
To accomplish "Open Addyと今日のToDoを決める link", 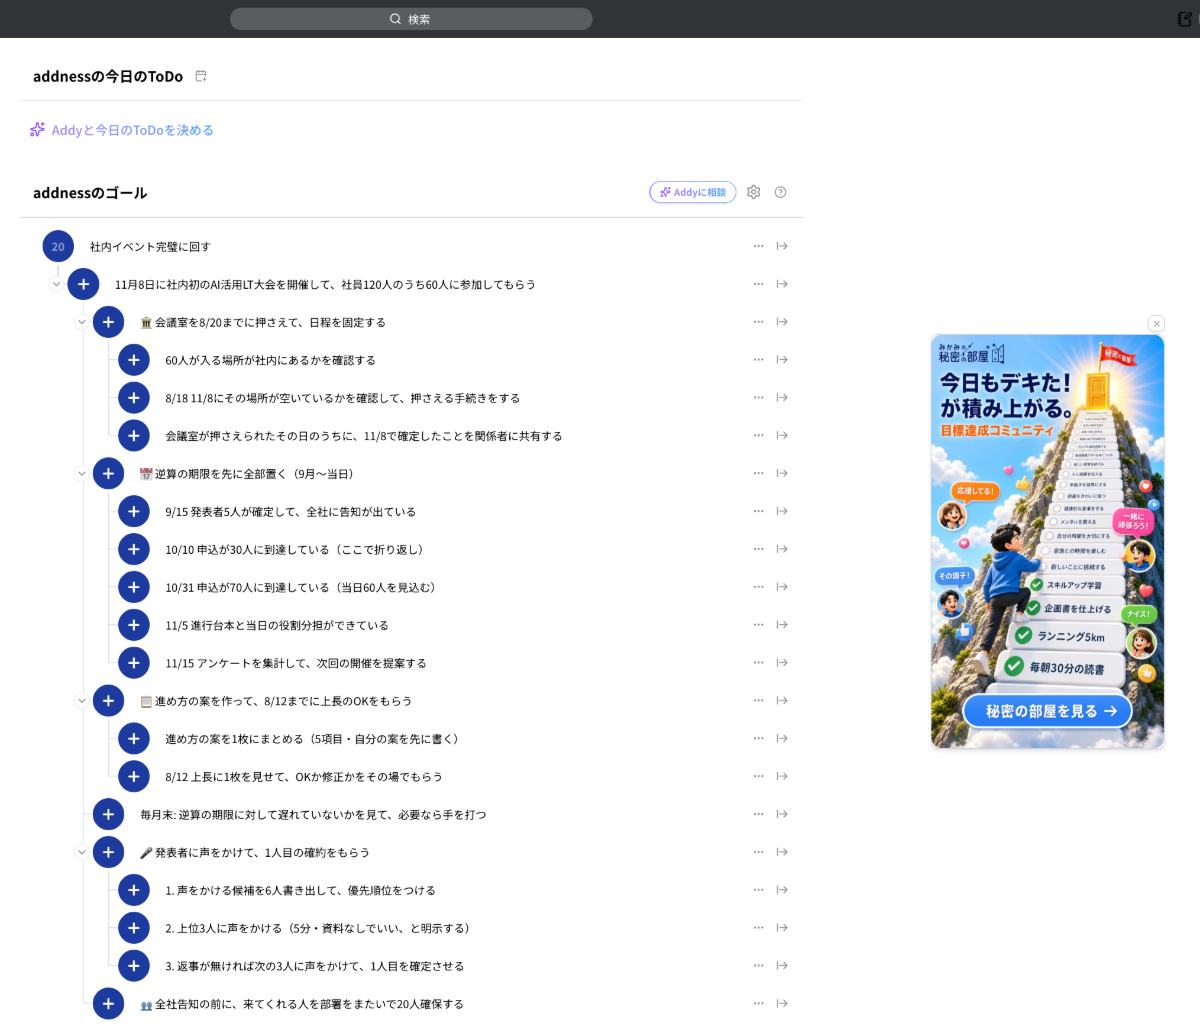I will click(122, 130).
